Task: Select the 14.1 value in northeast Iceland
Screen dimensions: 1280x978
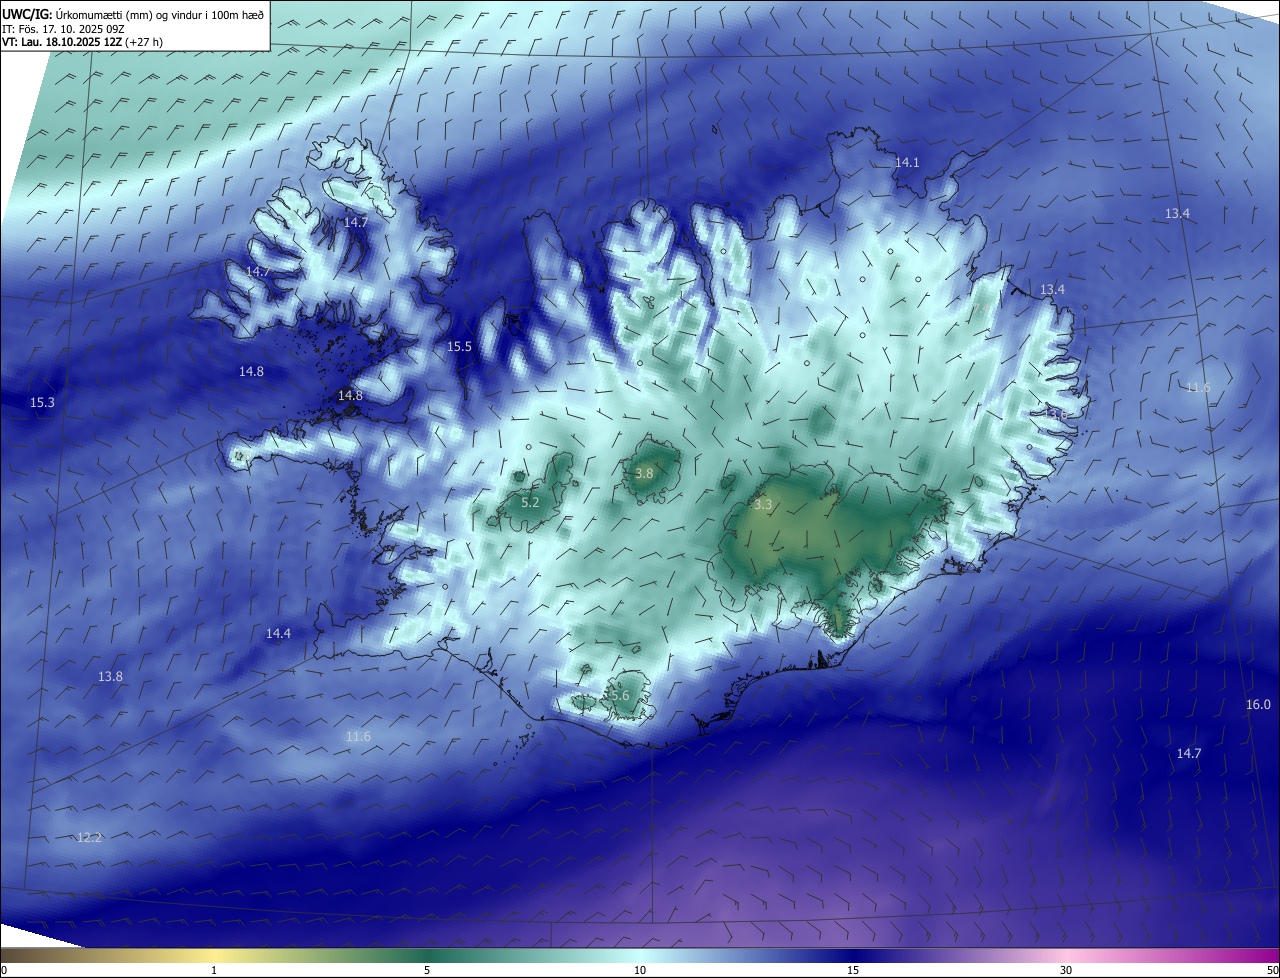Action: pos(907,162)
